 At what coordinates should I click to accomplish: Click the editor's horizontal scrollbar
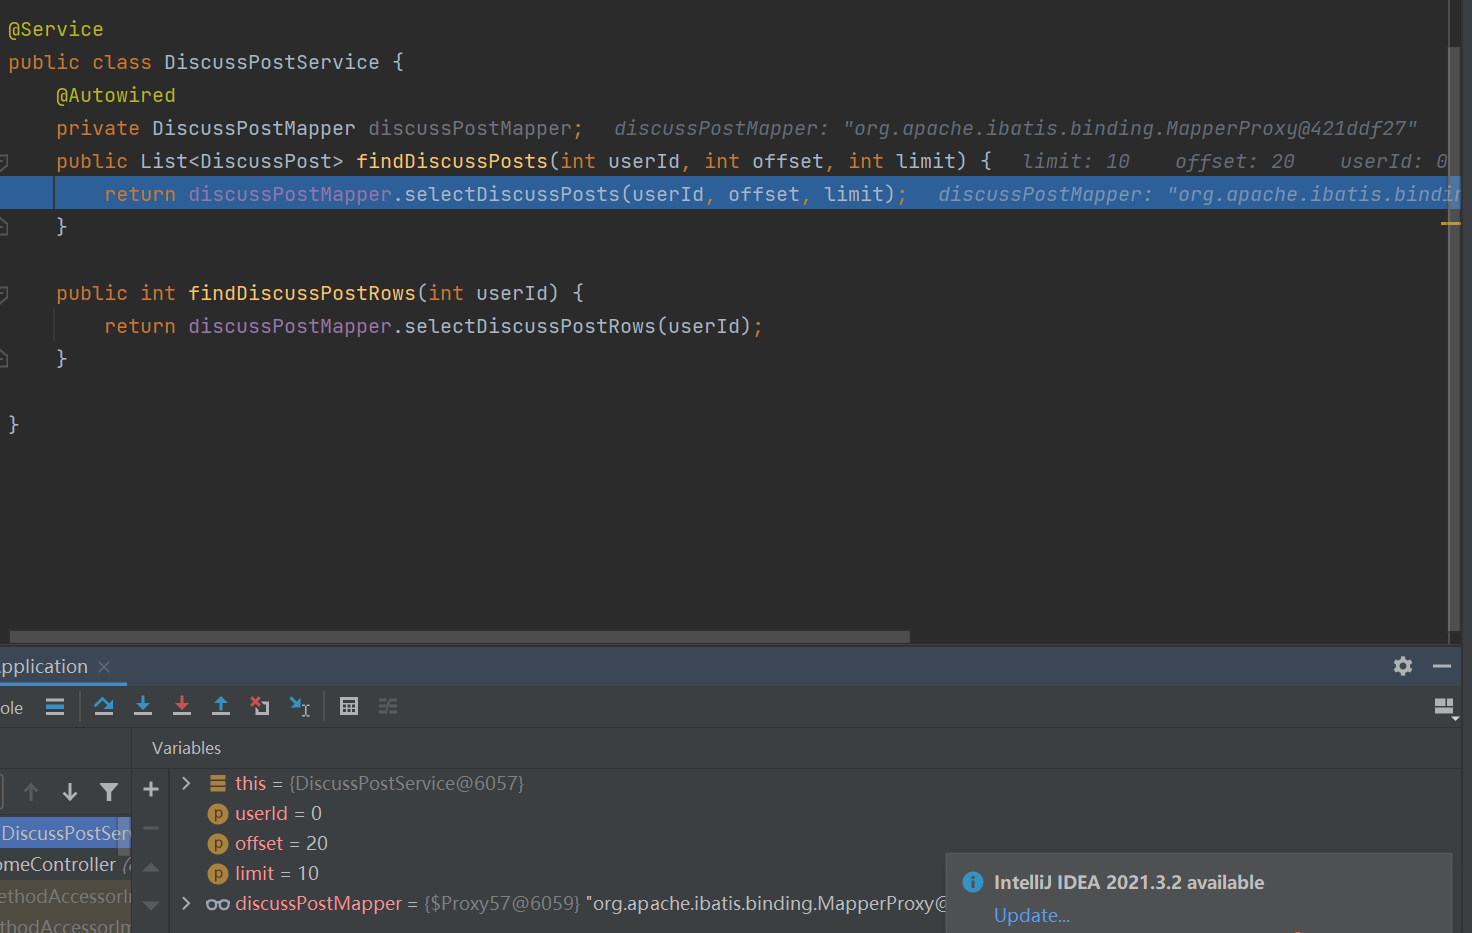(460, 637)
